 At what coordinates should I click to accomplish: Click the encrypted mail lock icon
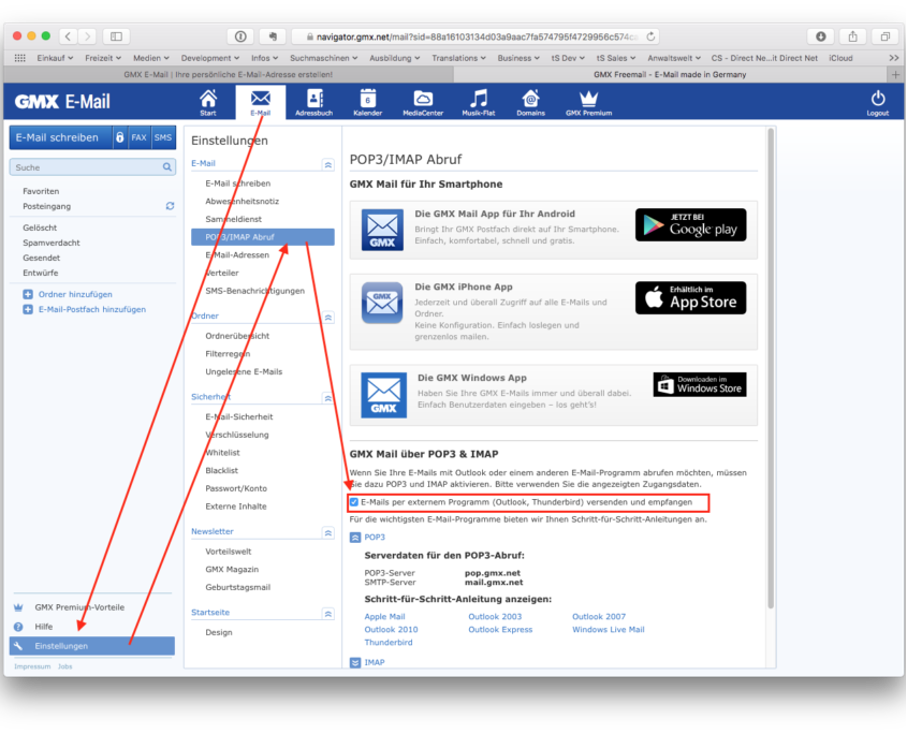[120, 138]
